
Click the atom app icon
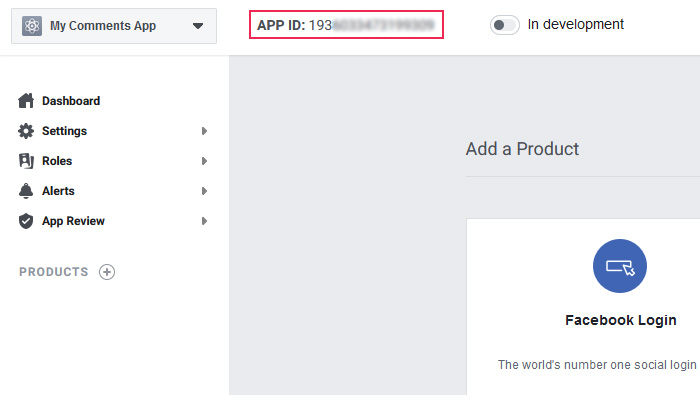tap(32, 26)
